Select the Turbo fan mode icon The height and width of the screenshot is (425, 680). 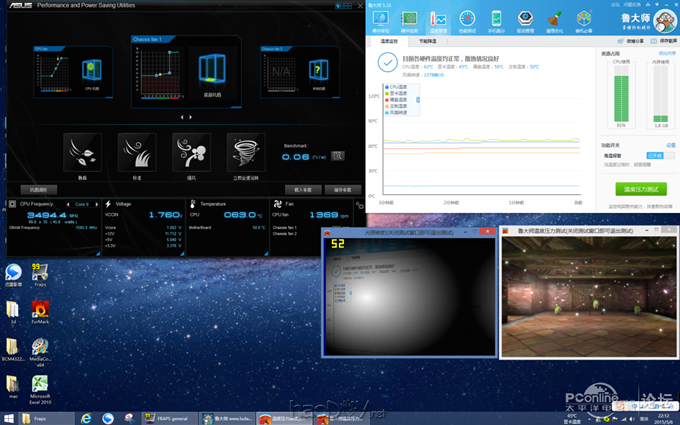pyautogui.click(x=191, y=152)
